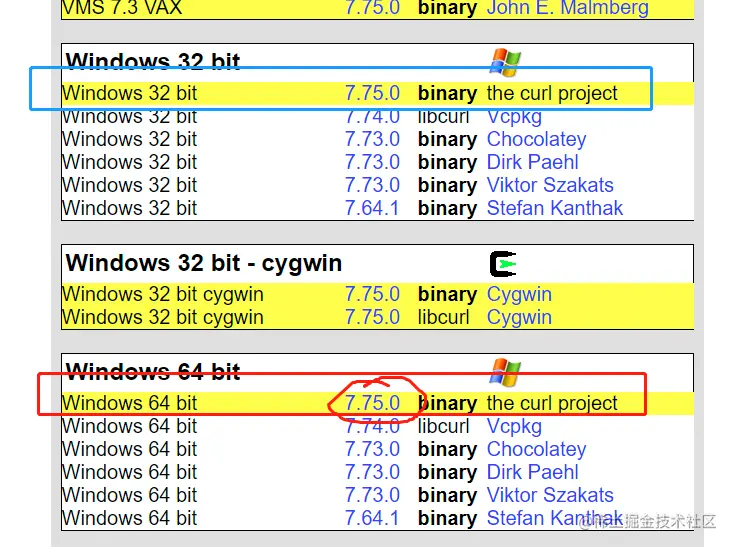Click the Cygwin logo icon
The image size is (733, 547).
tap(503, 264)
